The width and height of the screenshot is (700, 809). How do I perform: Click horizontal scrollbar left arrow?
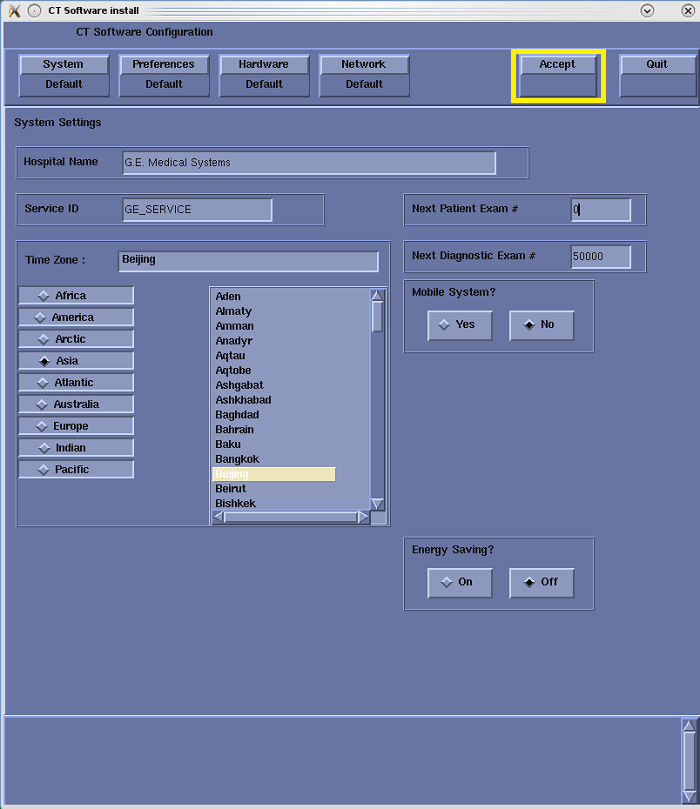(218, 518)
